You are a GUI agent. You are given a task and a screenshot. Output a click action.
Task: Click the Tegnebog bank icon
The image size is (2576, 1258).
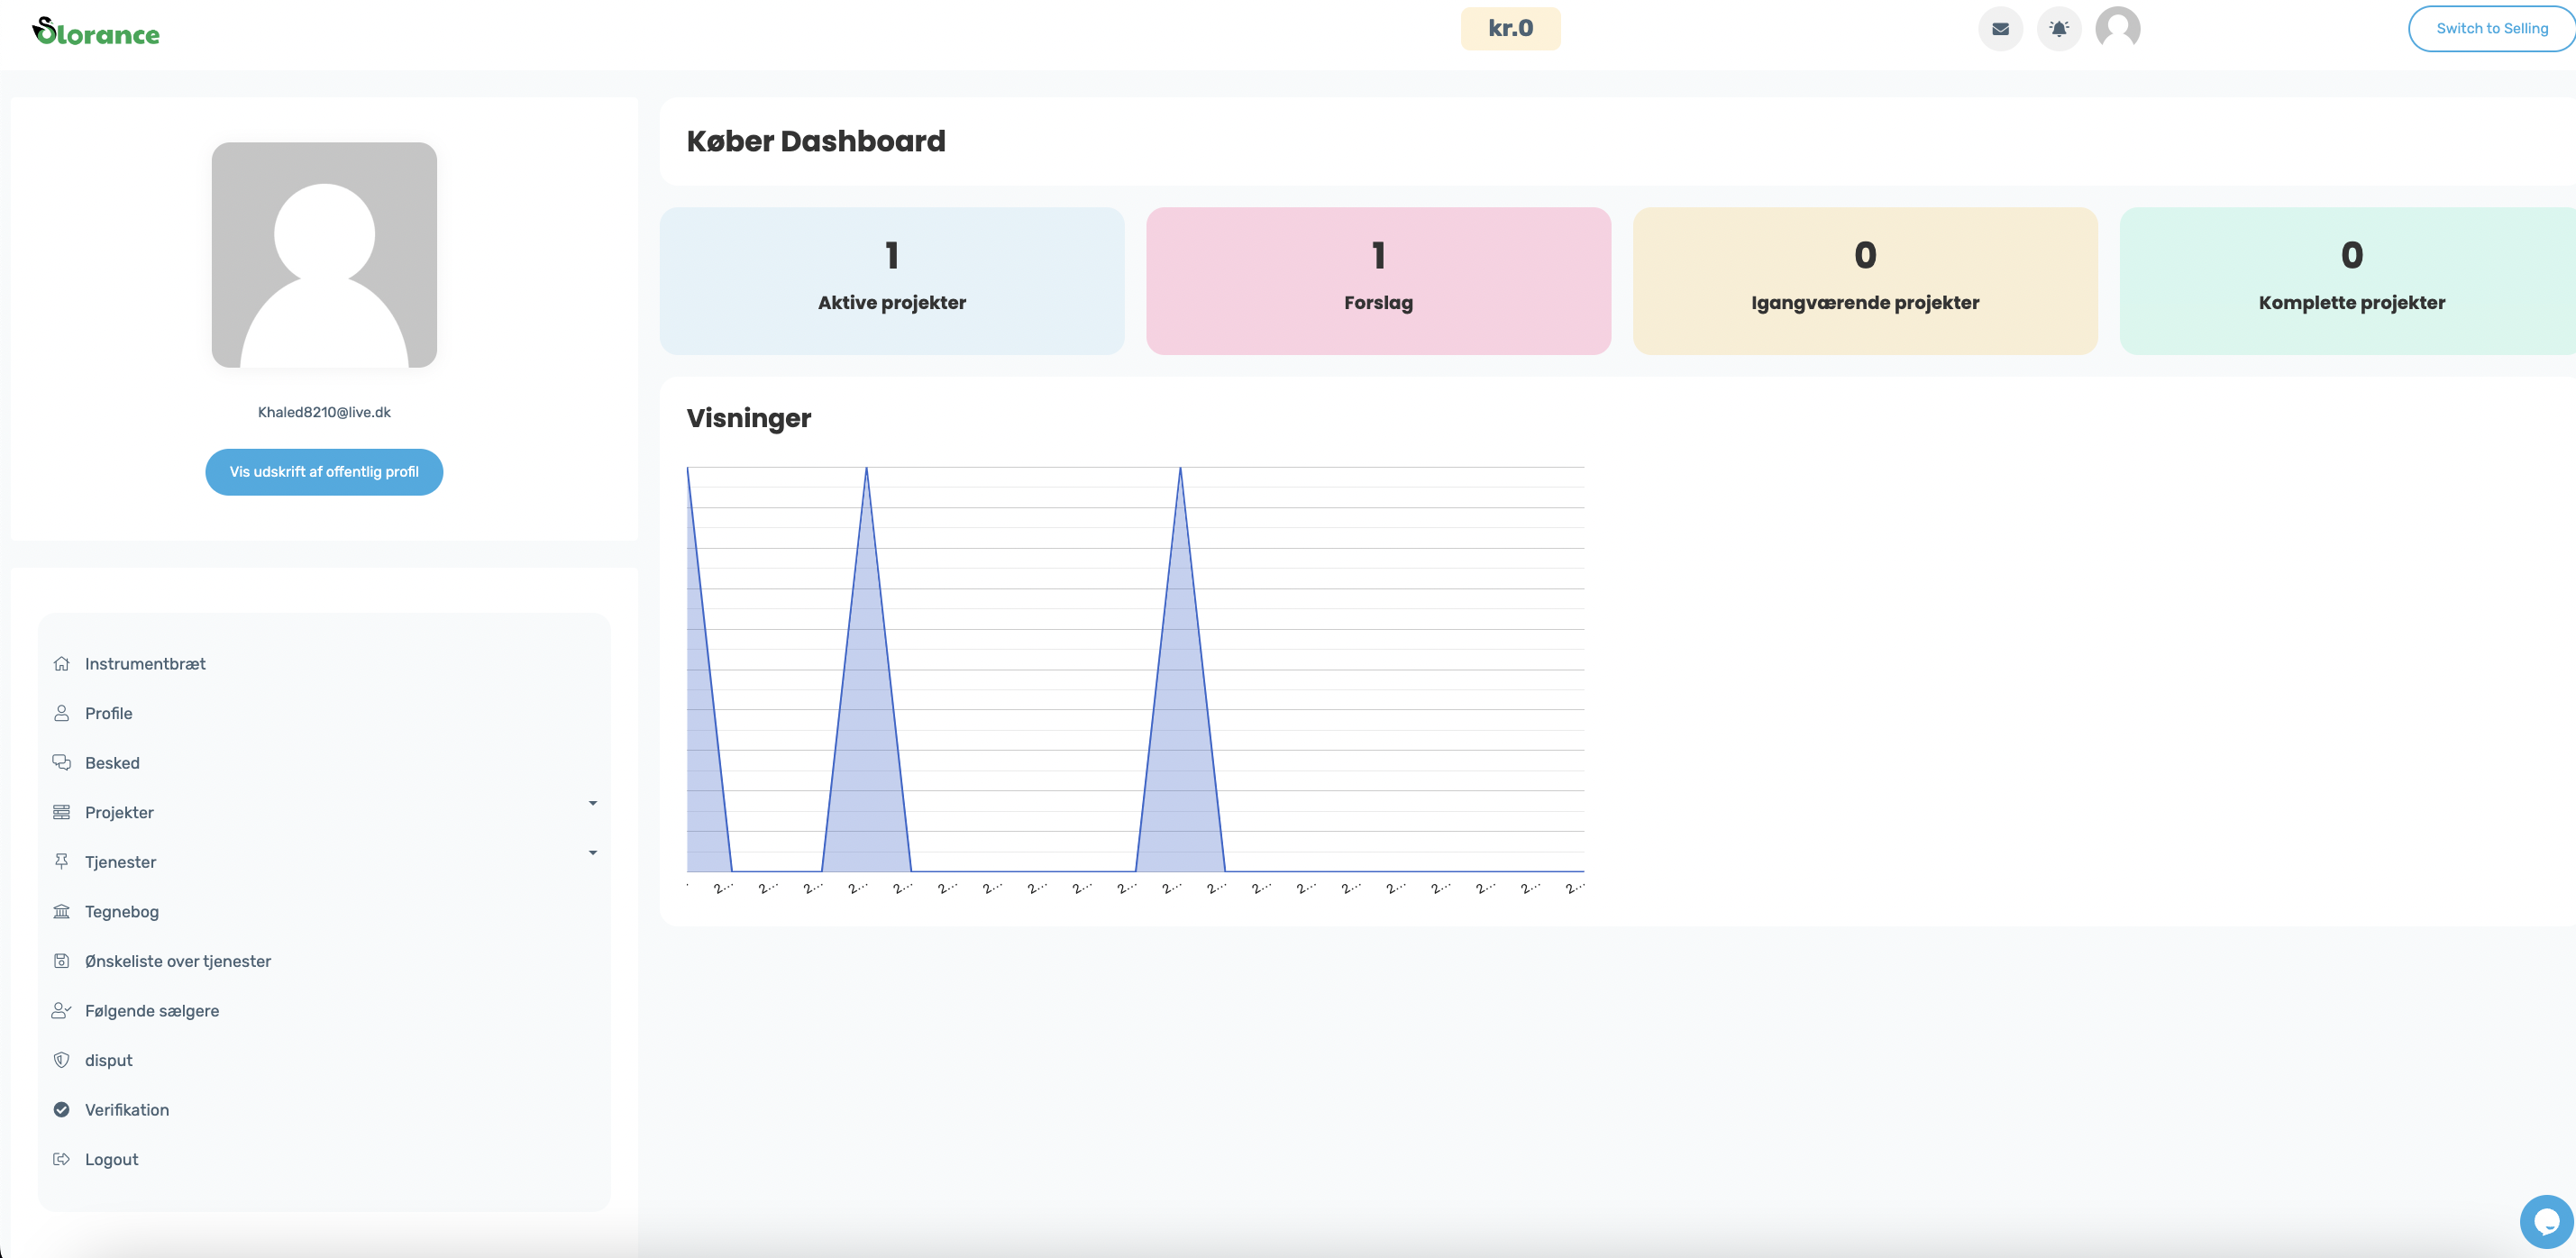coord(61,911)
